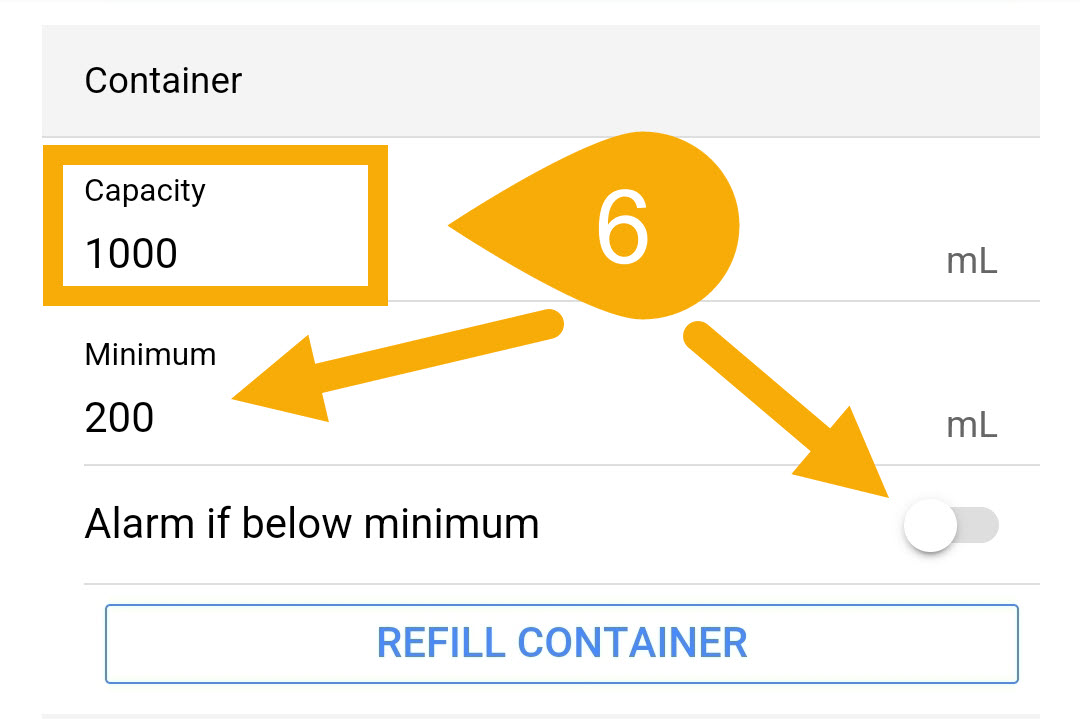This screenshot has height=719, width=1080.
Task: Tap the Capacity field label
Action: (x=145, y=190)
